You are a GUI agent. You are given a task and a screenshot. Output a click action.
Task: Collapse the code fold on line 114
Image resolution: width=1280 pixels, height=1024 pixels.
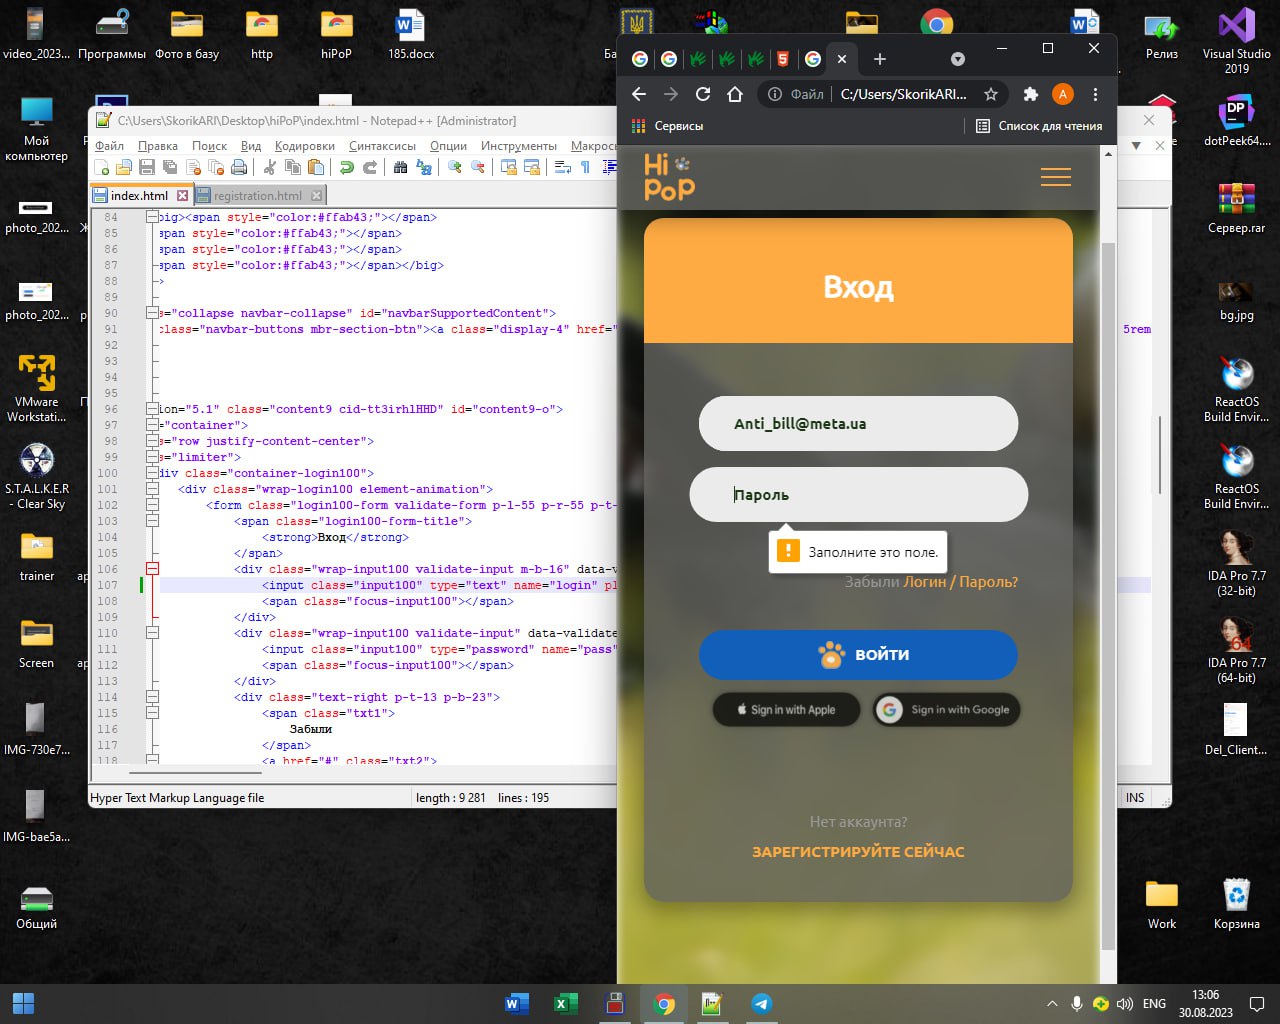(x=152, y=697)
